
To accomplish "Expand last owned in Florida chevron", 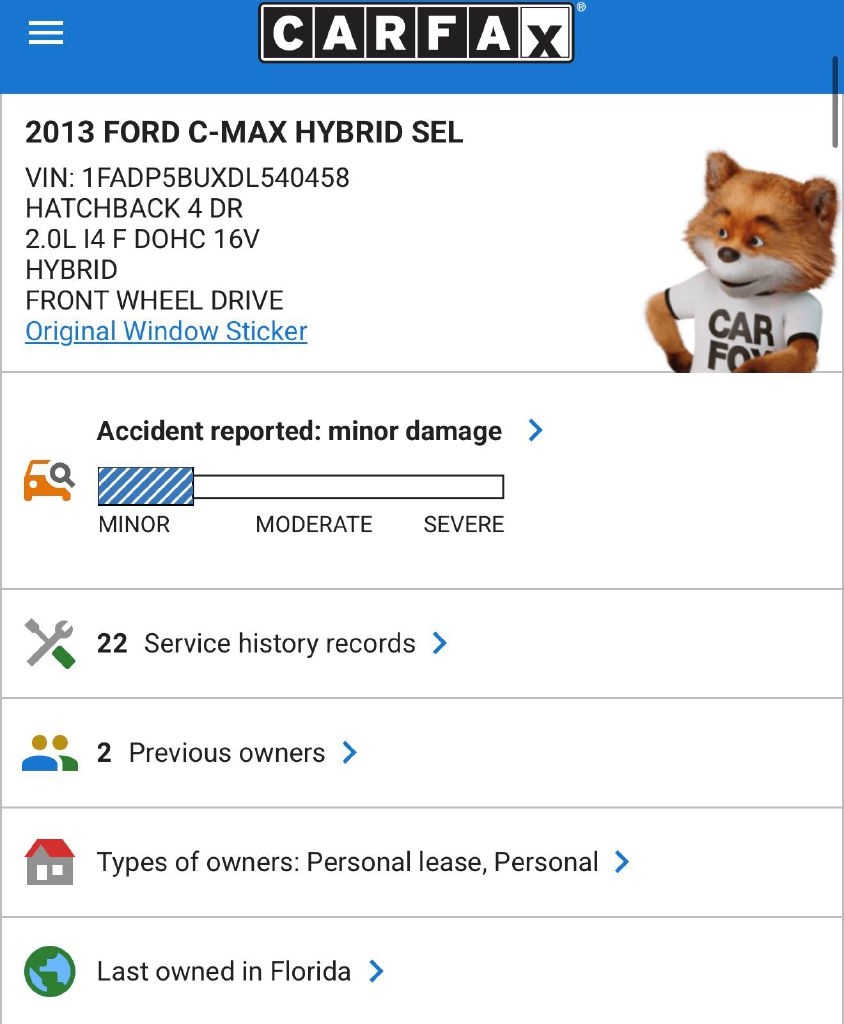I will (x=376, y=970).
